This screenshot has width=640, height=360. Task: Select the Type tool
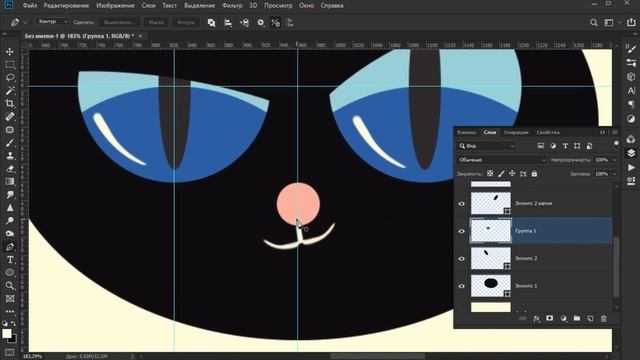[x=10, y=260]
